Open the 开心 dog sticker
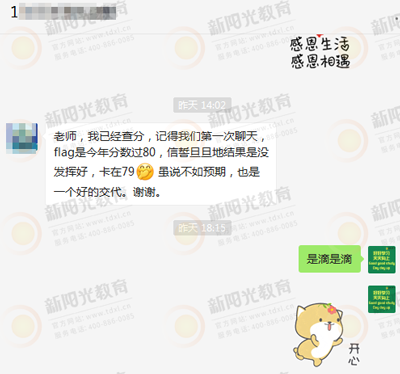Screen dimensions: 400x374 326,334
